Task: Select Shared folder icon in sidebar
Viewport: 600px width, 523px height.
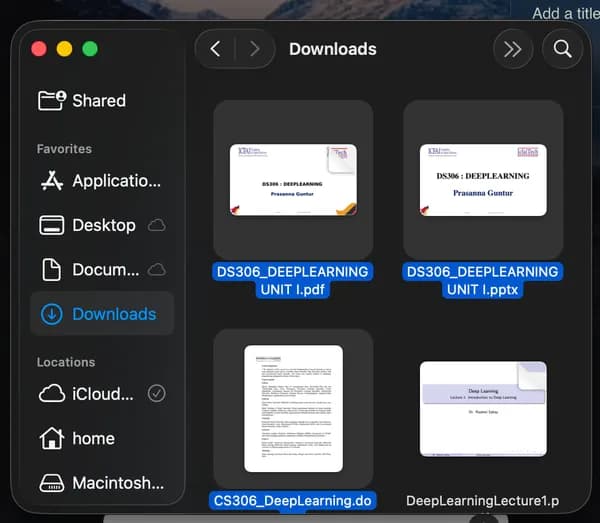Action: 52,101
